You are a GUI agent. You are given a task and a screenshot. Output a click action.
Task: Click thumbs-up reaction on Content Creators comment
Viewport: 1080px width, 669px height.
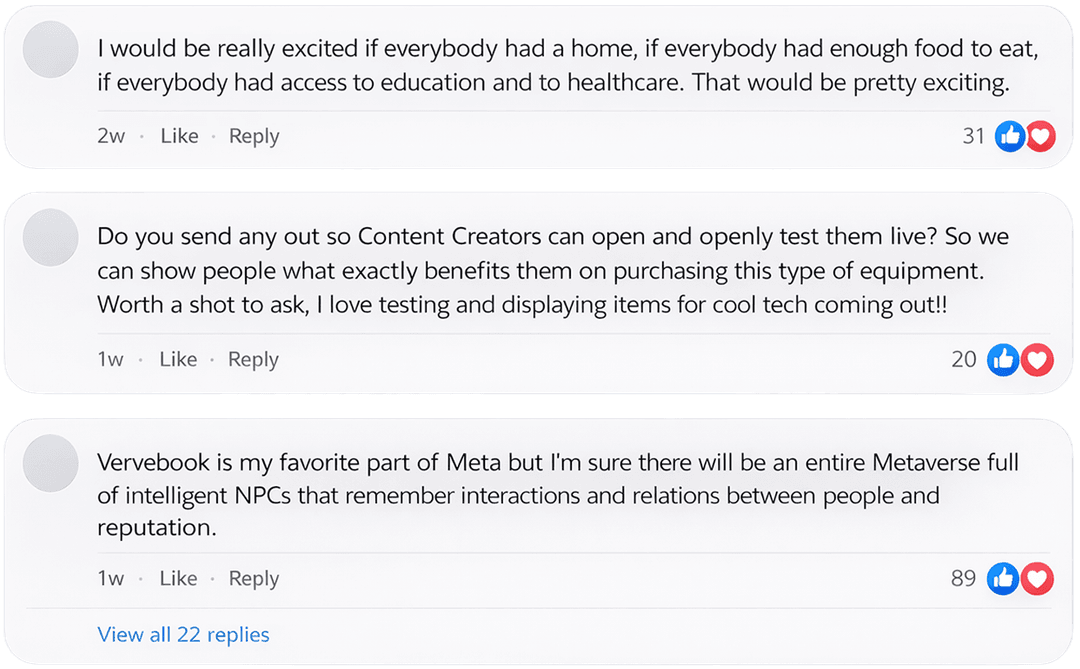tap(1003, 359)
